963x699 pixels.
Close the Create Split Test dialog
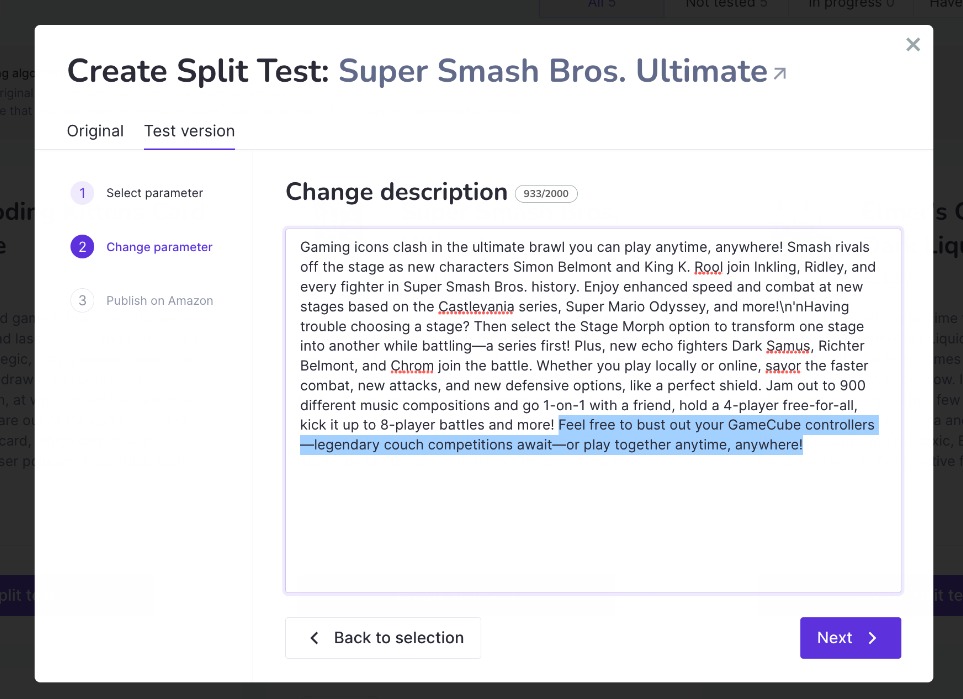913,44
